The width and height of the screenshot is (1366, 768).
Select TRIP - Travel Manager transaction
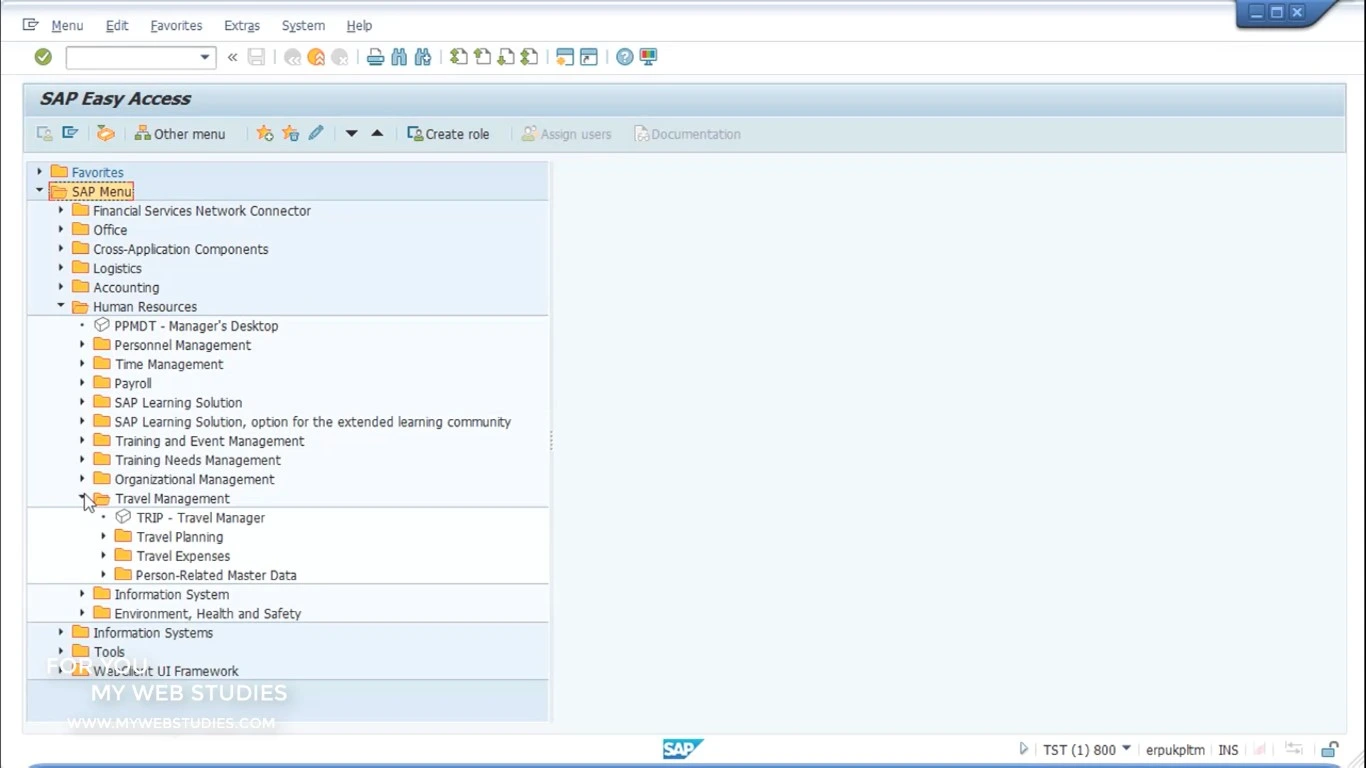click(201, 518)
